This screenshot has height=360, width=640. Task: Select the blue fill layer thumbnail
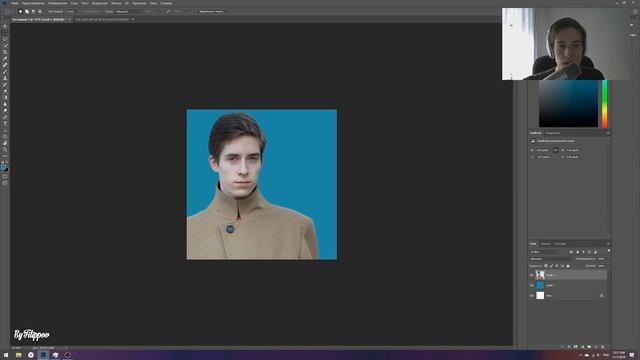[540, 285]
